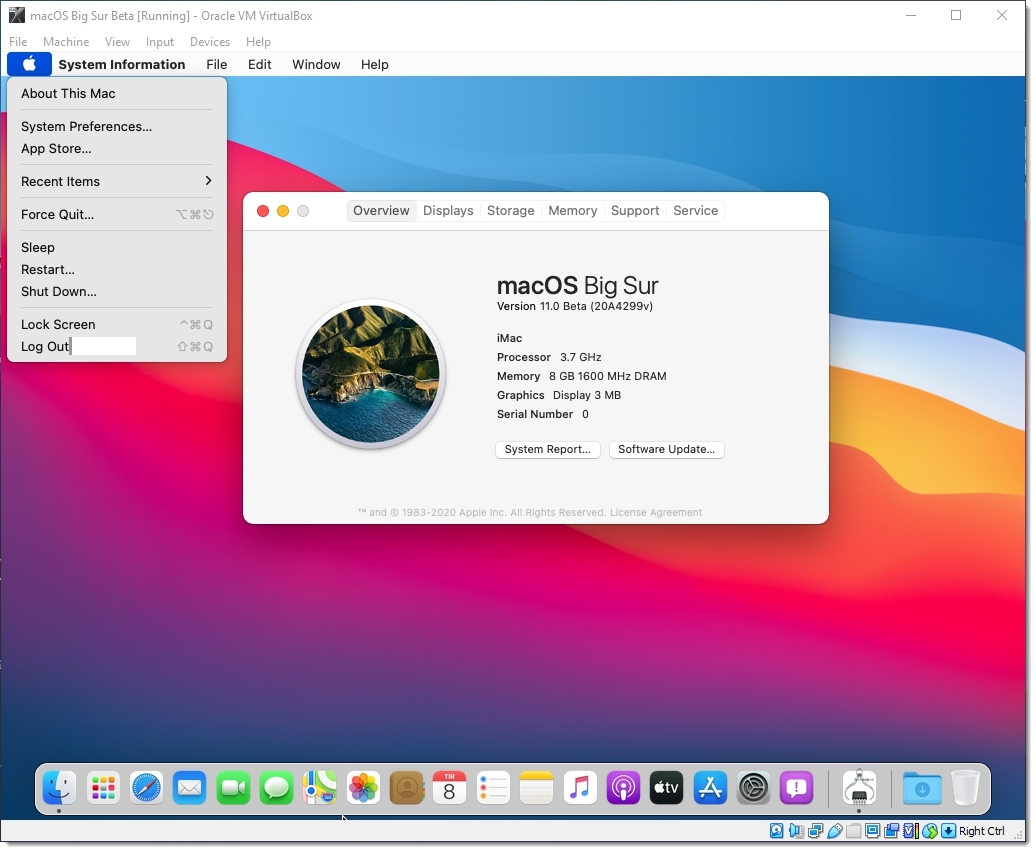Launch the Messages app
Image resolution: width=1036 pixels, height=852 pixels.
click(276, 788)
